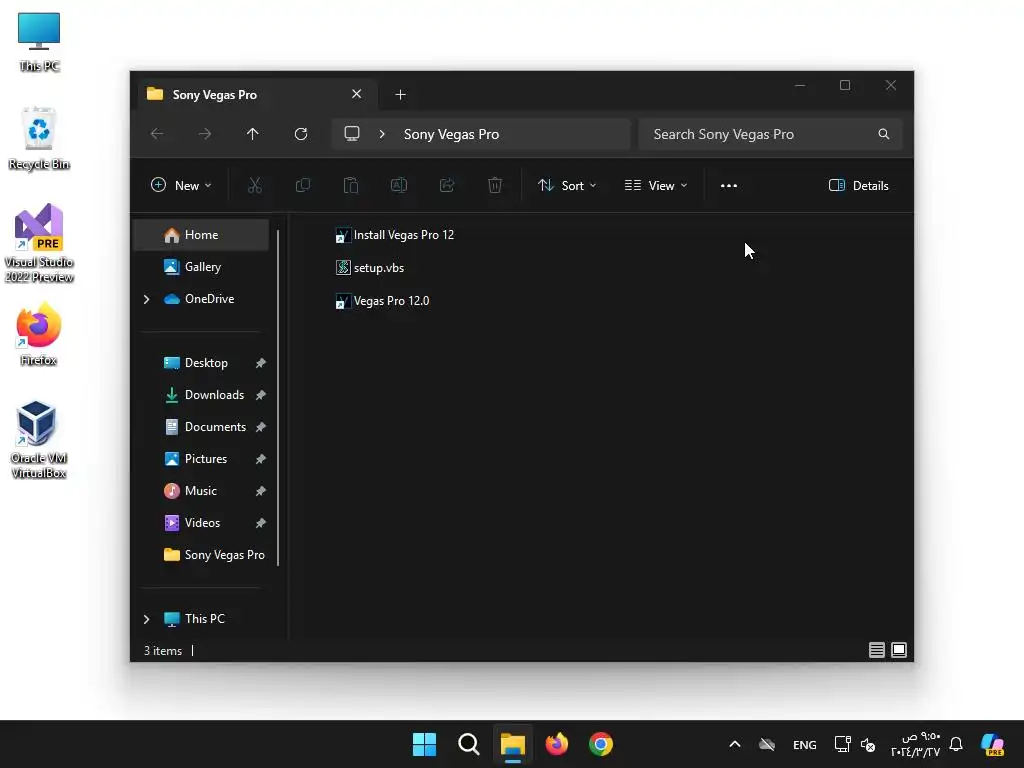
Task: Refresh the Sony Vegas Pro folder
Action: 301,134
